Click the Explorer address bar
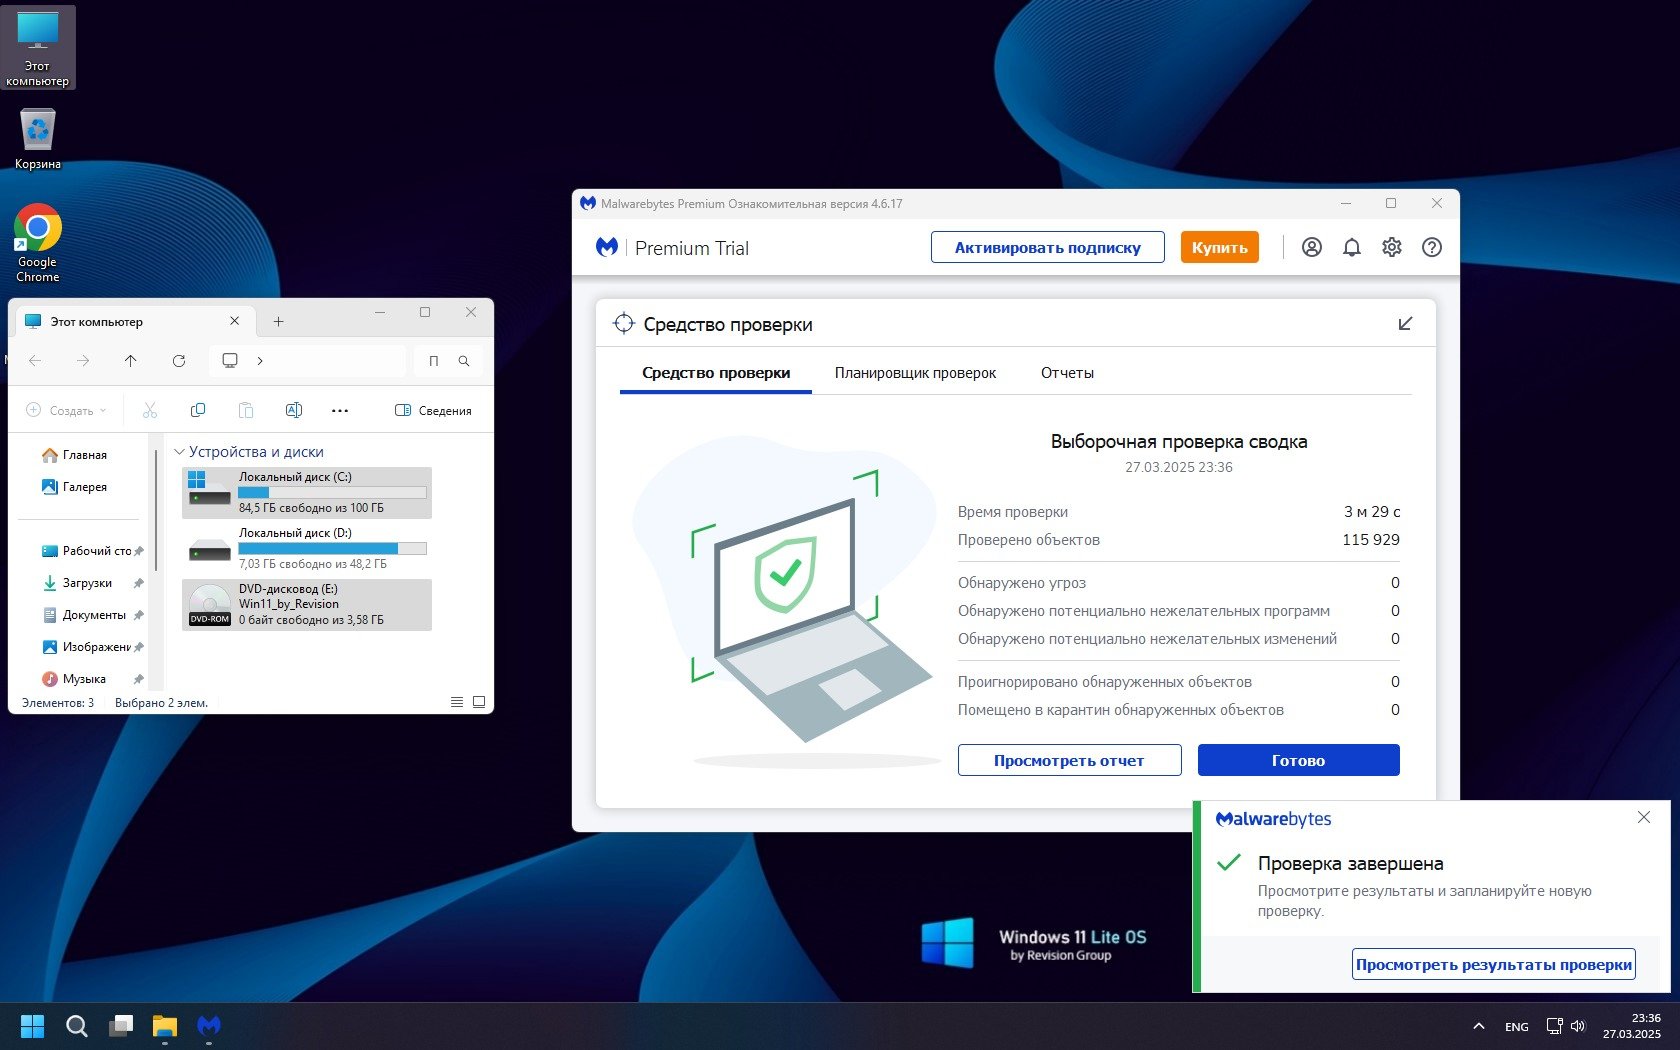This screenshot has height=1050, width=1680. pos(308,361)
